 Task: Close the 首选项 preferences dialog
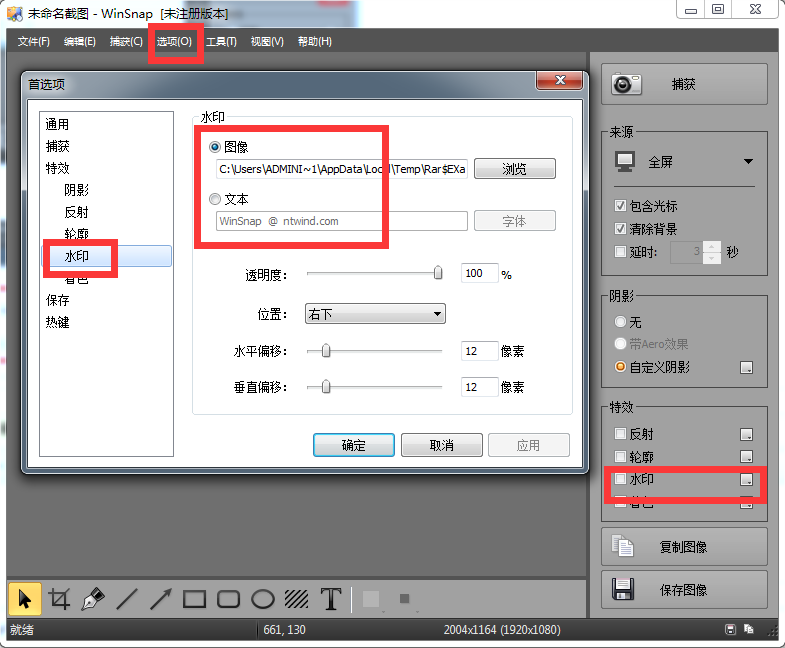pos(559,80)
